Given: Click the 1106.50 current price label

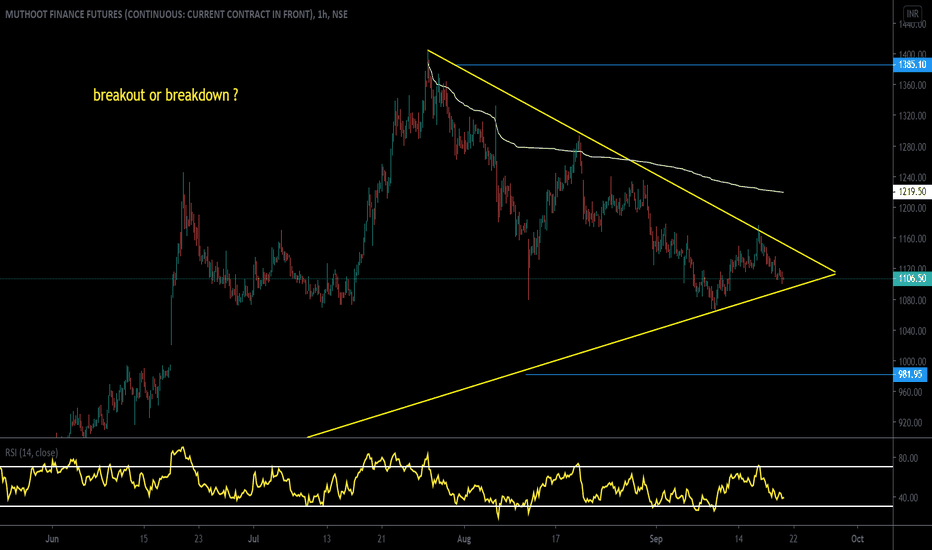Looking at the screenshot, I should pyautogui.click(x=912, y=278).
